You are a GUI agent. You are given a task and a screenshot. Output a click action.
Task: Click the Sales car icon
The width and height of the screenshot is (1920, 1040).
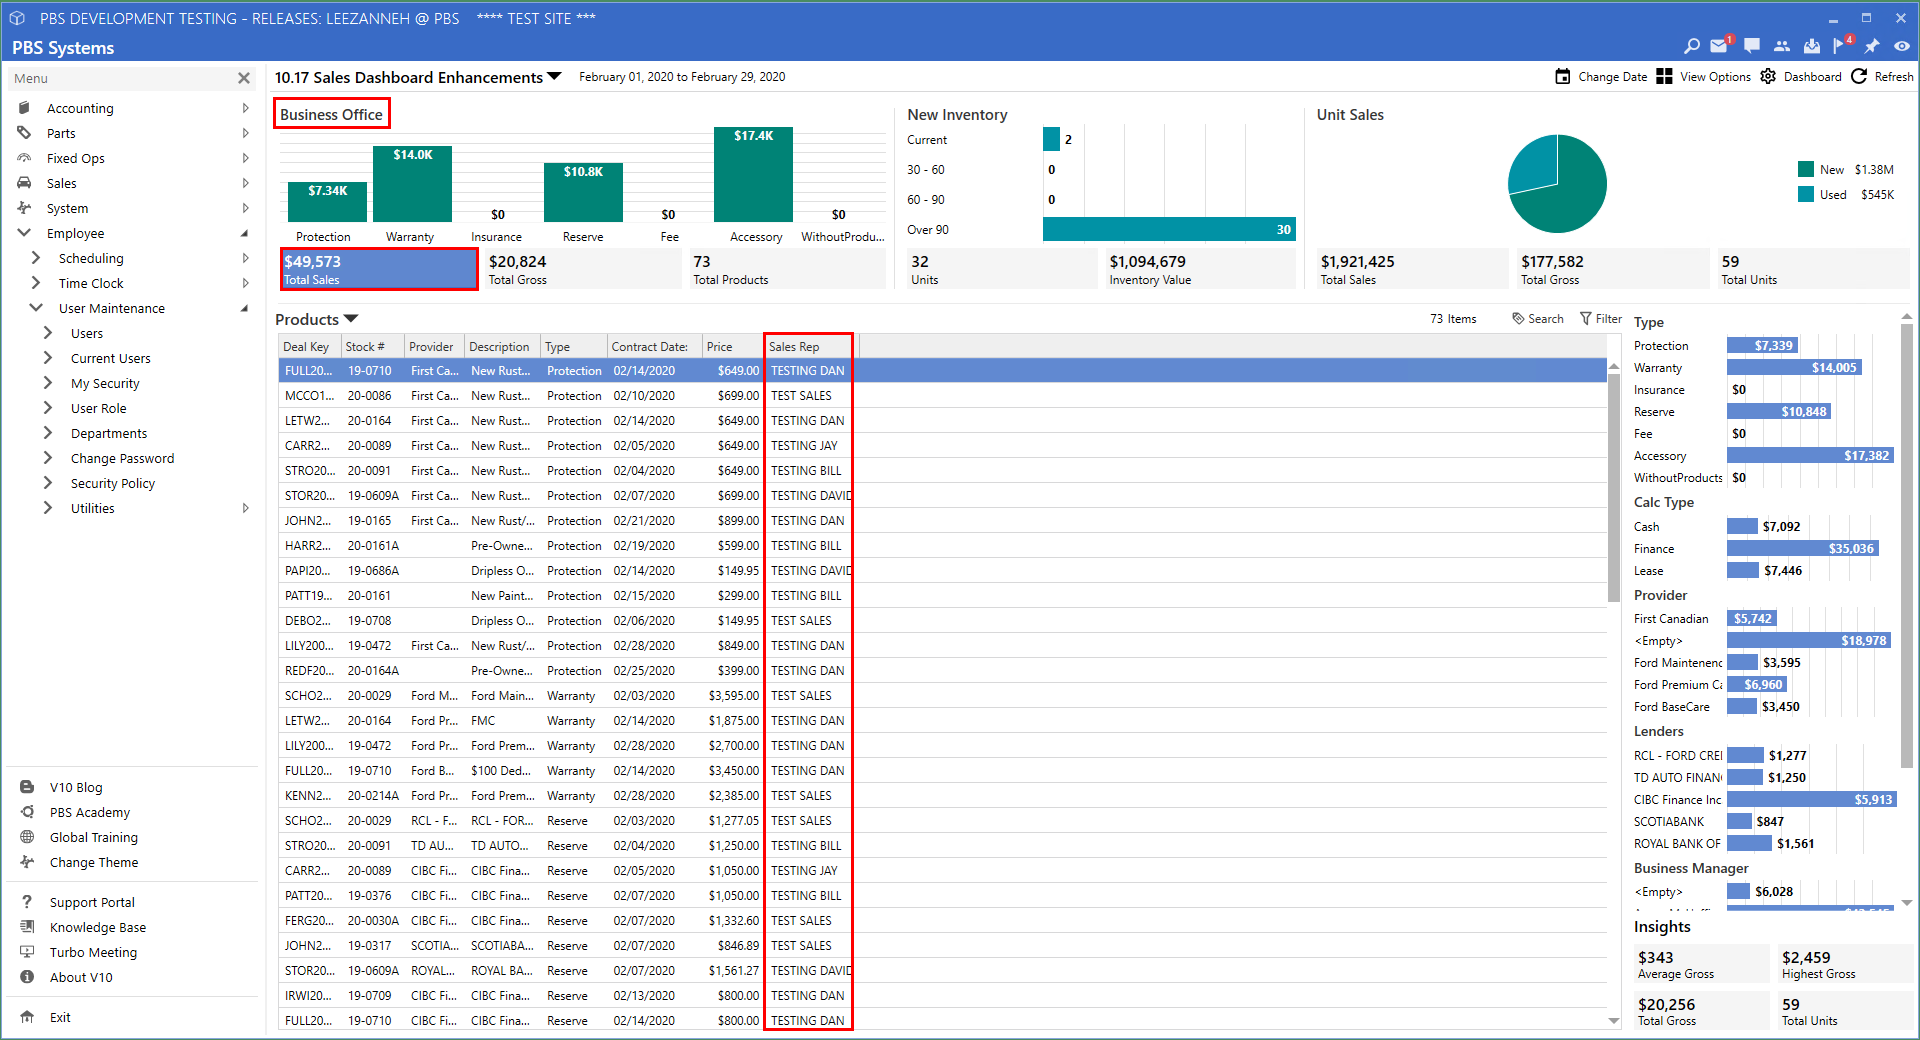point(25,183)
